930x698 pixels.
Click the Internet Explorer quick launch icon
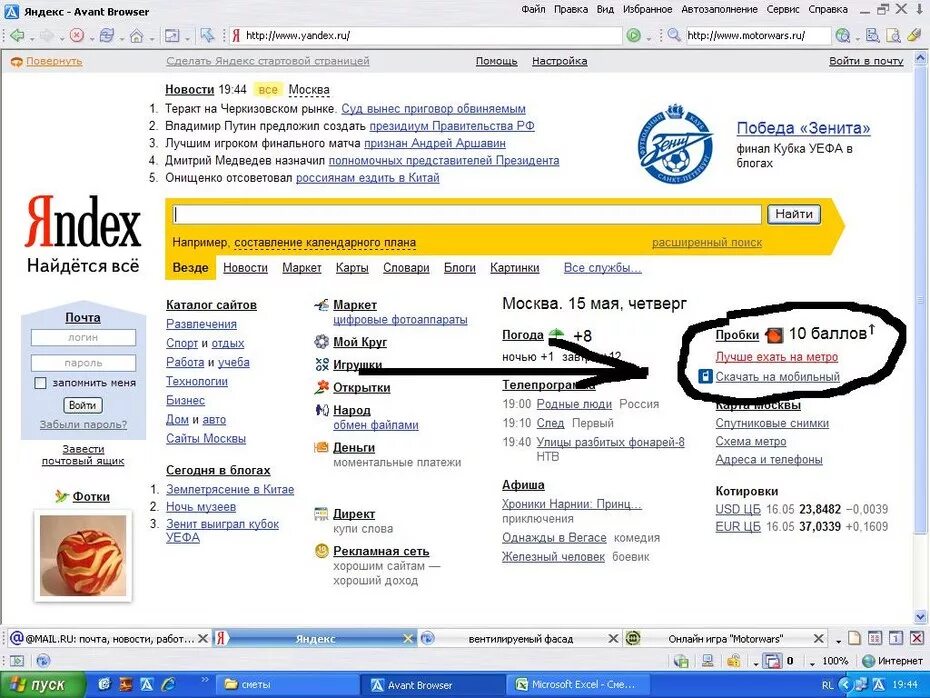coord(168,685)
